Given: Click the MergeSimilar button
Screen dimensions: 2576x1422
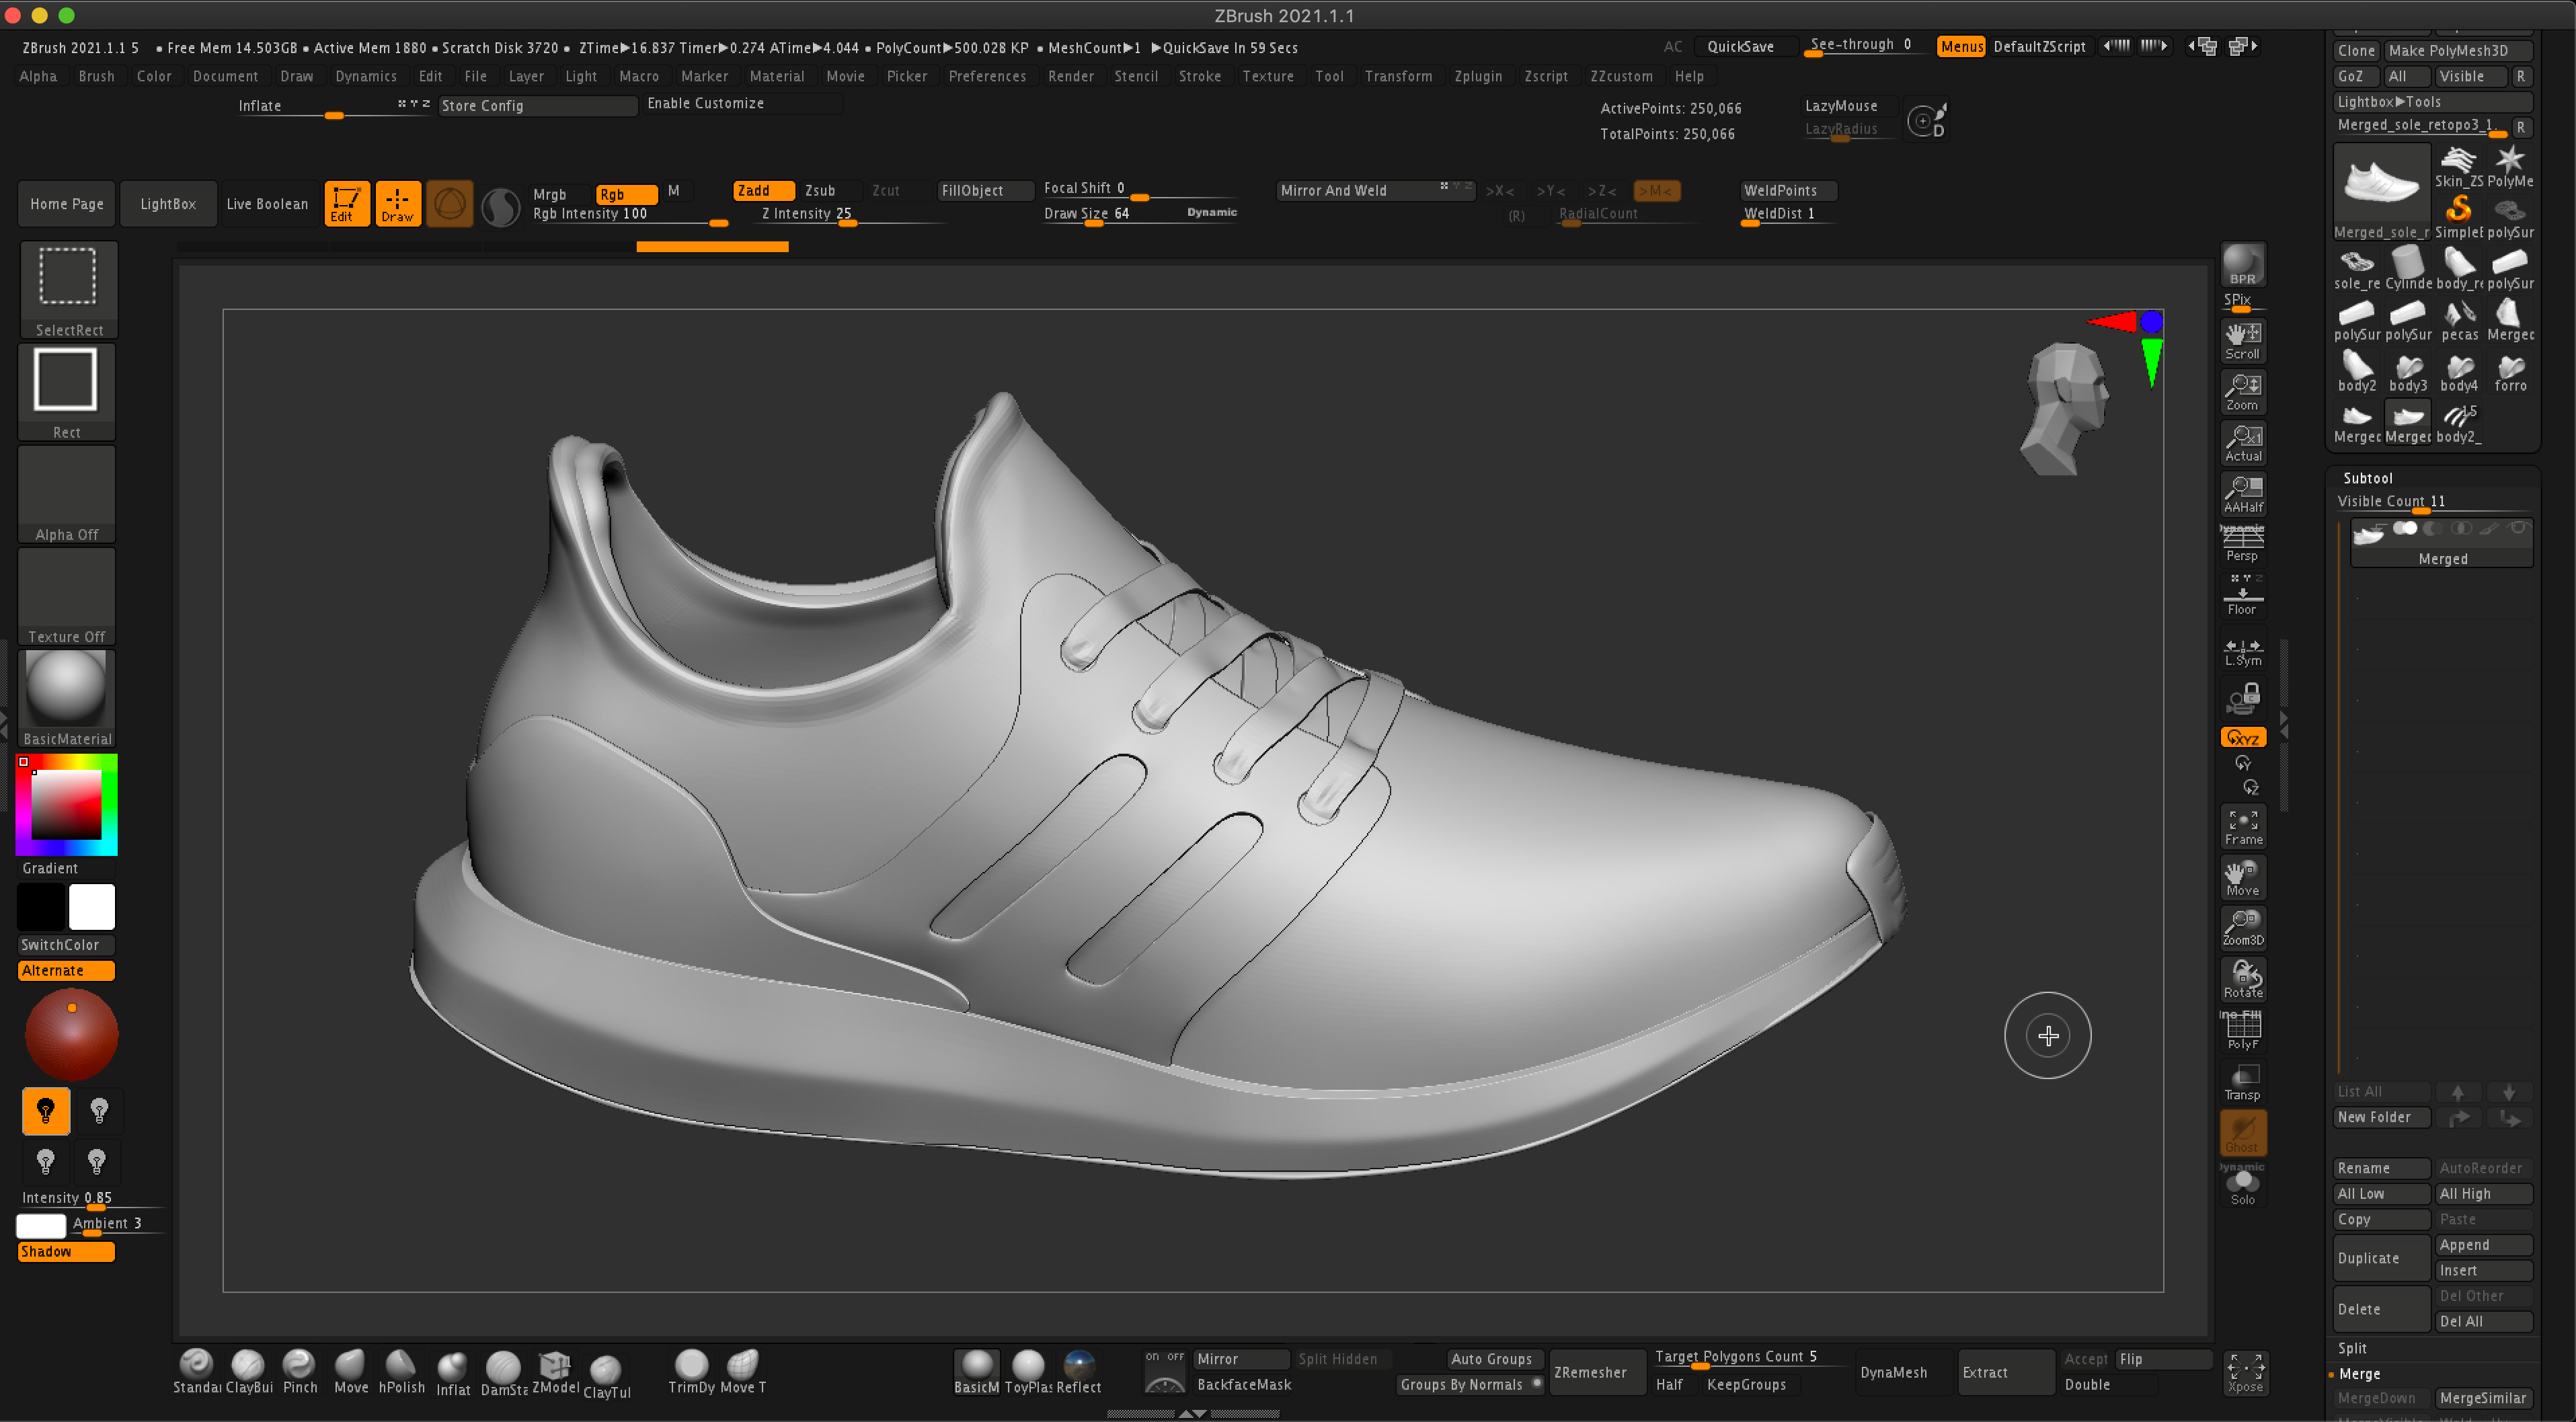Looking at the screenshot, I should point(2483,1398).
